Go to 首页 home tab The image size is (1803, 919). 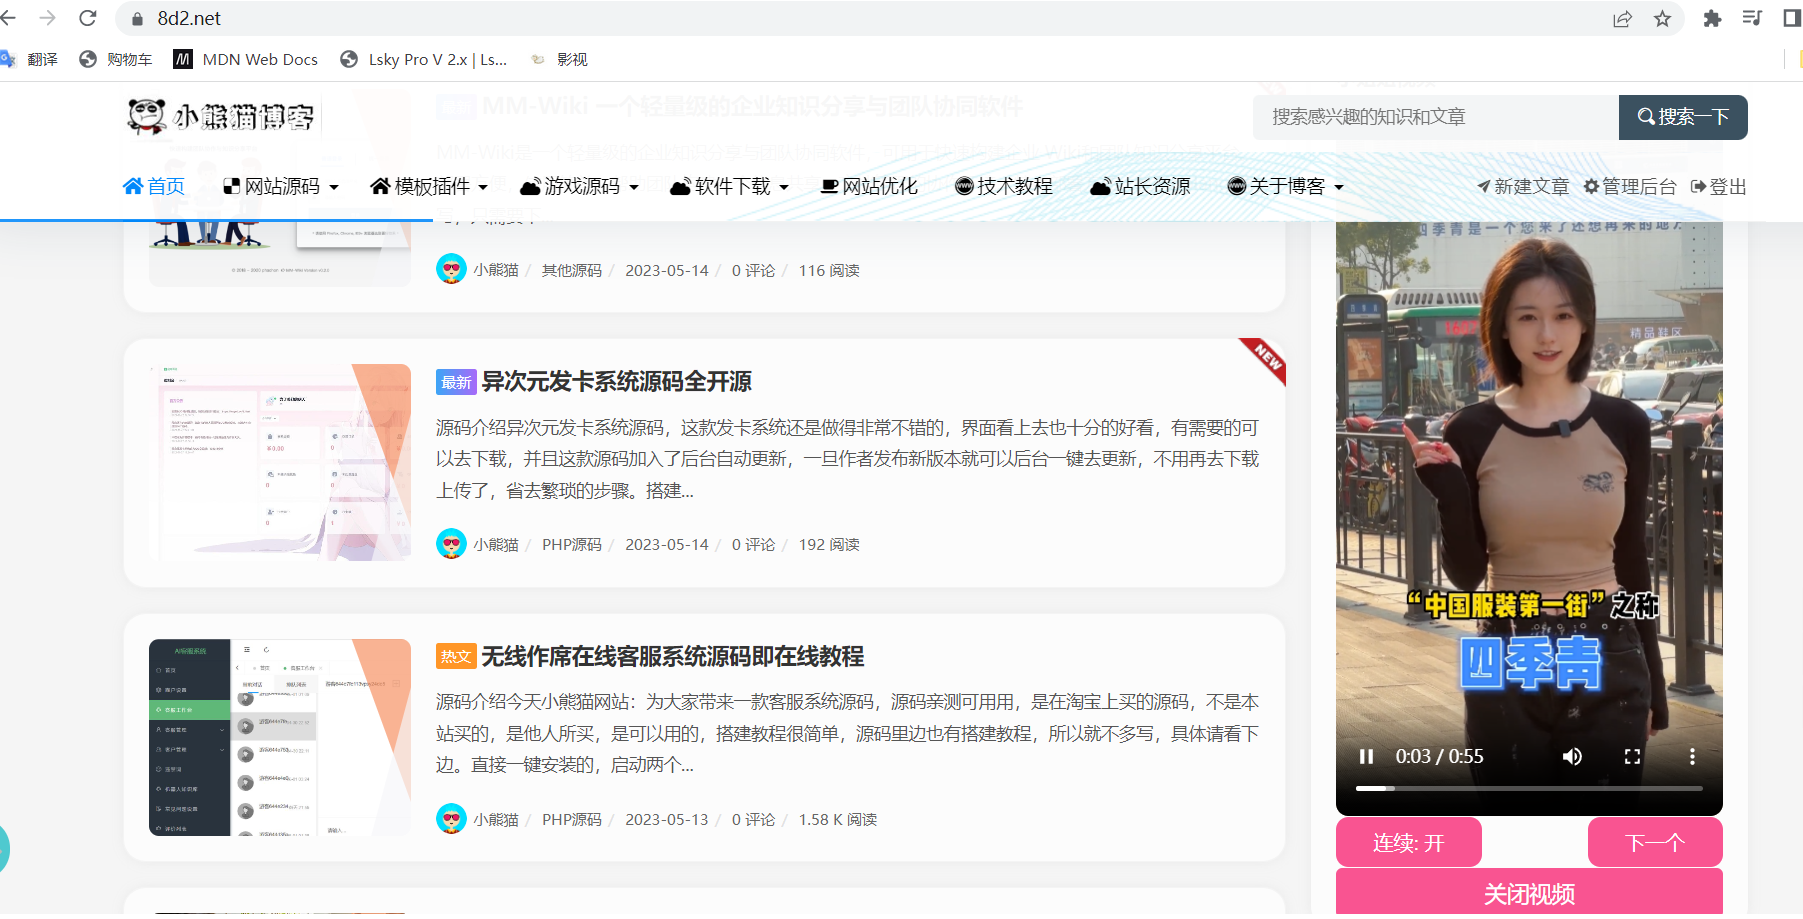pos(154,186)
